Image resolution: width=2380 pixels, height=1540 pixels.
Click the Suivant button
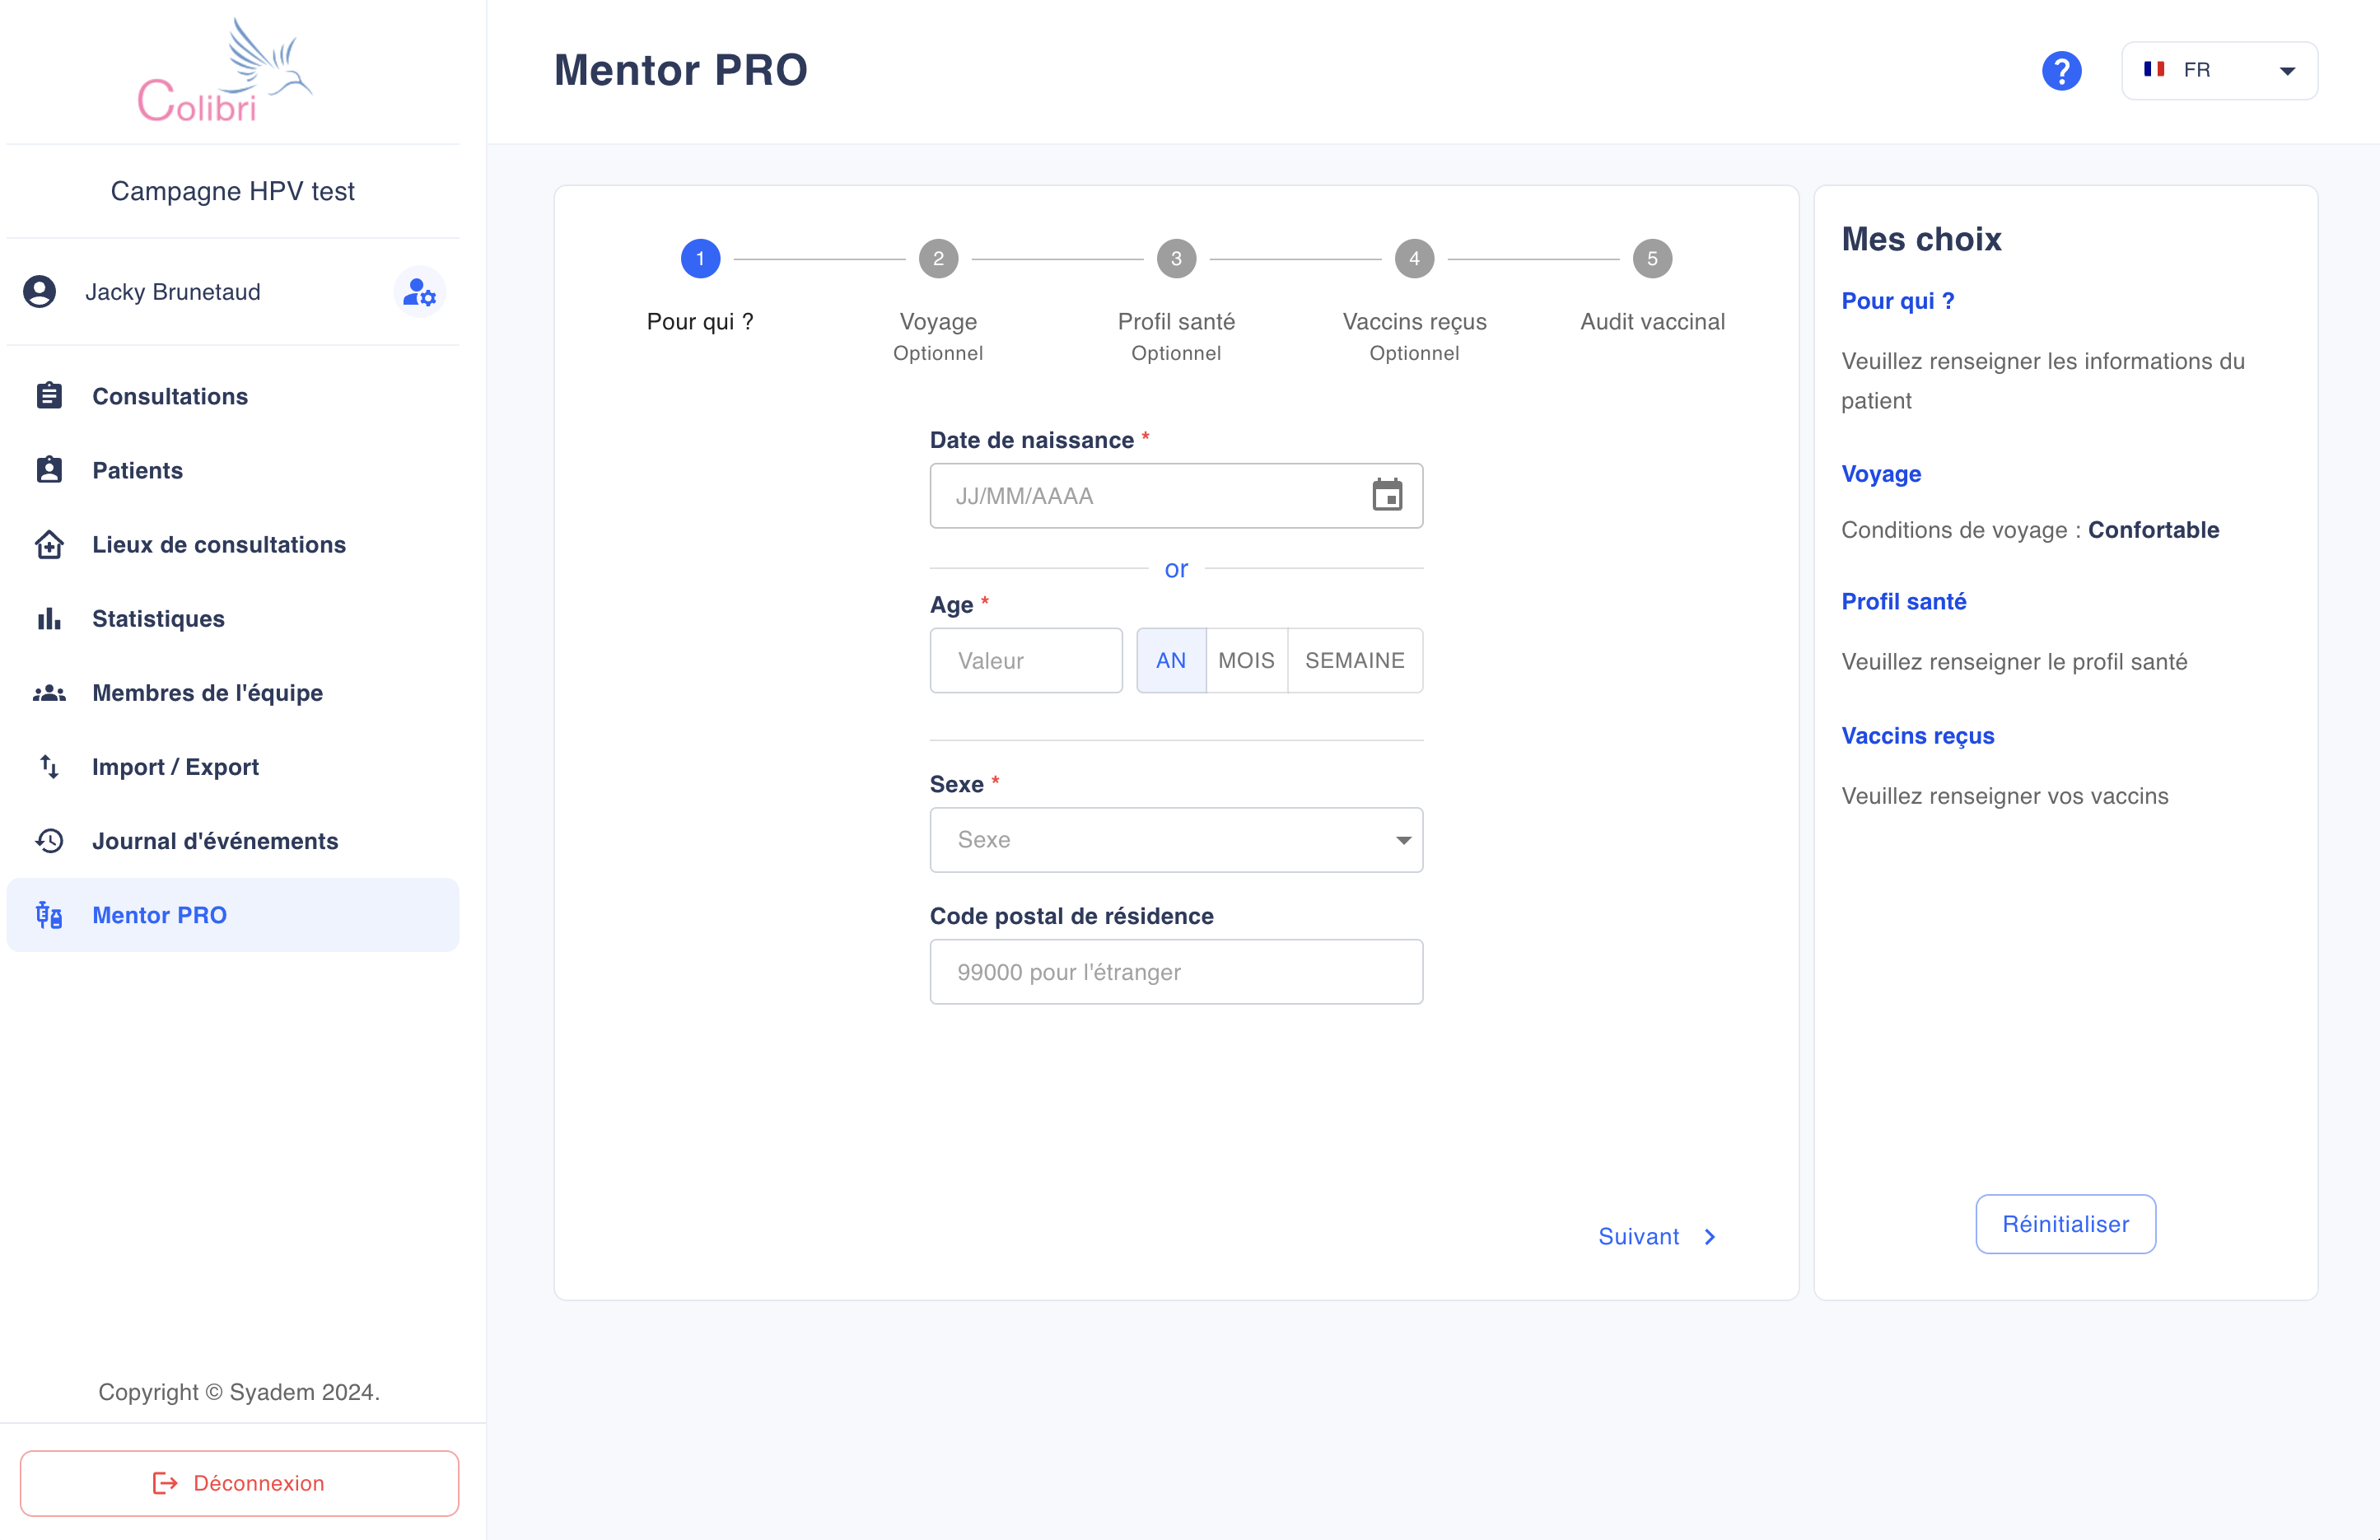point(1655,1236)
